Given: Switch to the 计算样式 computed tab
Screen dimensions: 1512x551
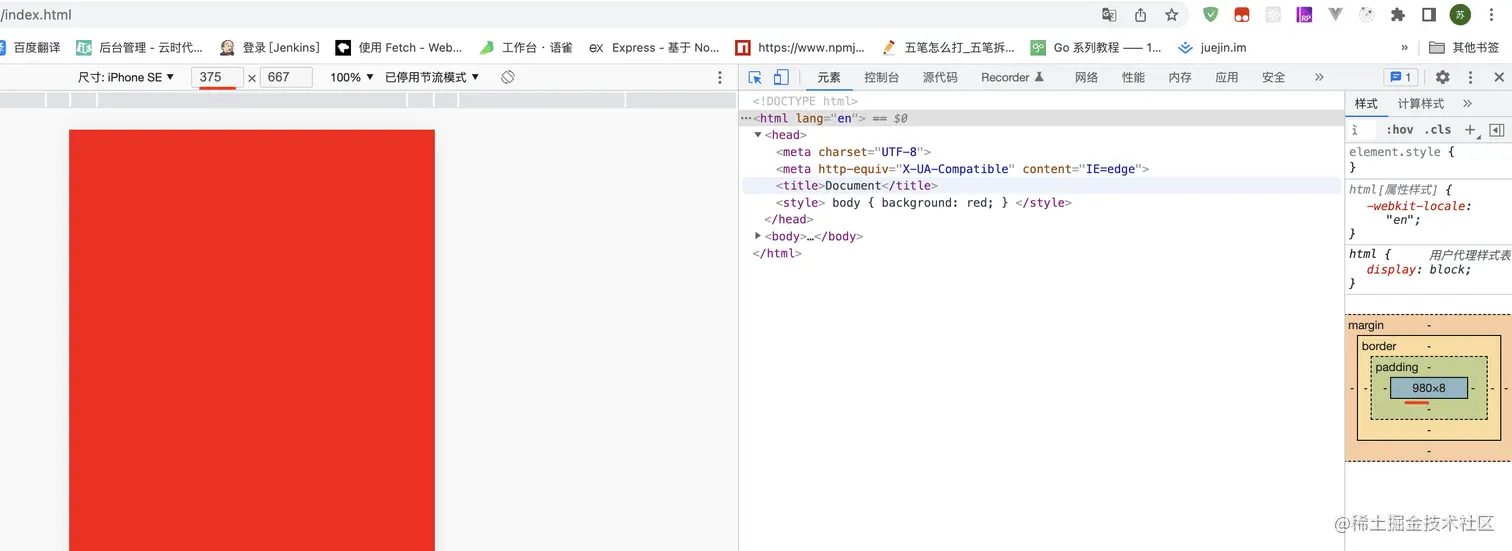Looking at the screenshot, I should (1421, 104).
